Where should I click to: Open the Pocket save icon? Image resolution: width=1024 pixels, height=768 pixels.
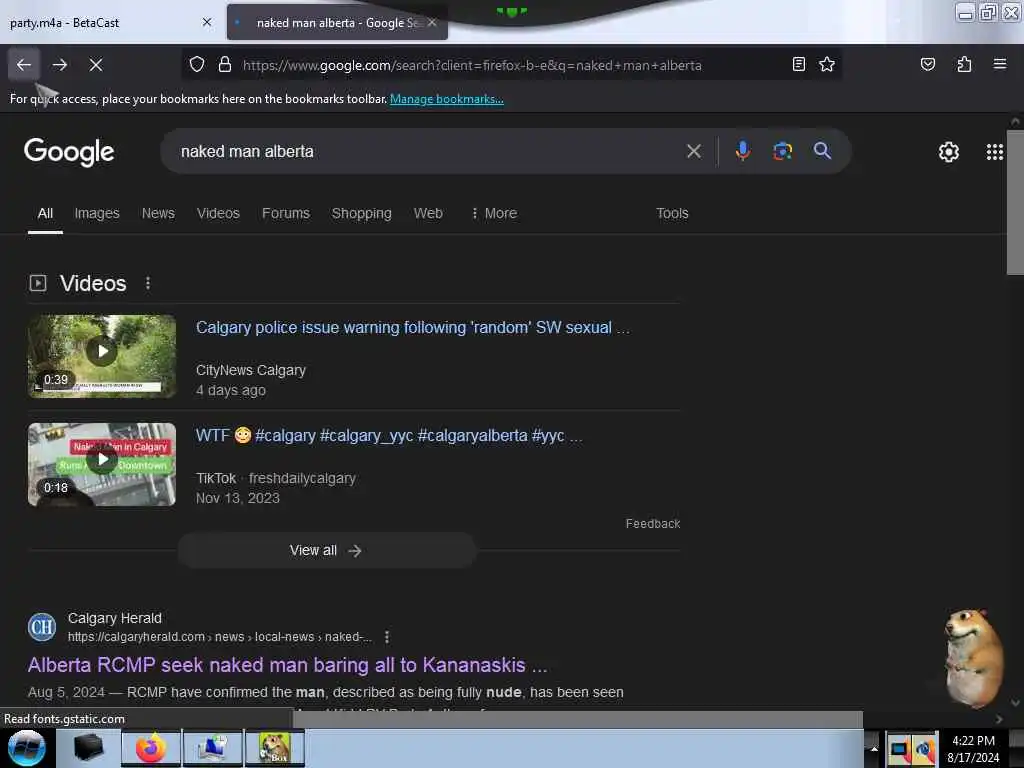[928, 64]
